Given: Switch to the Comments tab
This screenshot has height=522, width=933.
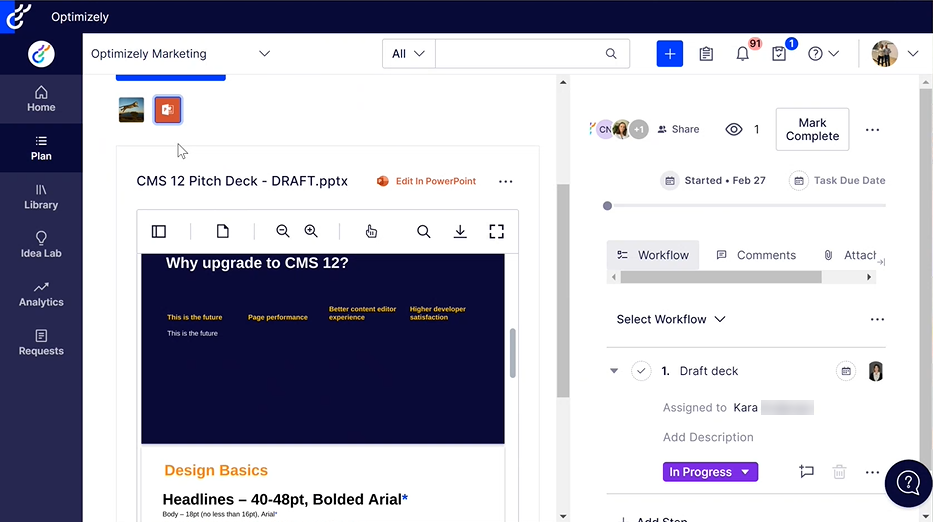Looking at the screenshot, I should point(756,255).
